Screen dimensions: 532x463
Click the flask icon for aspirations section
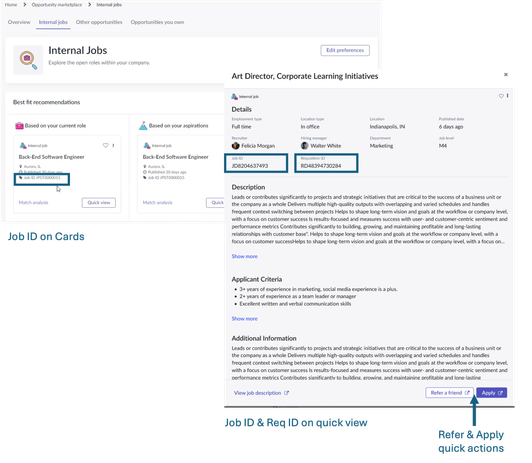click(x=143, y=126)
